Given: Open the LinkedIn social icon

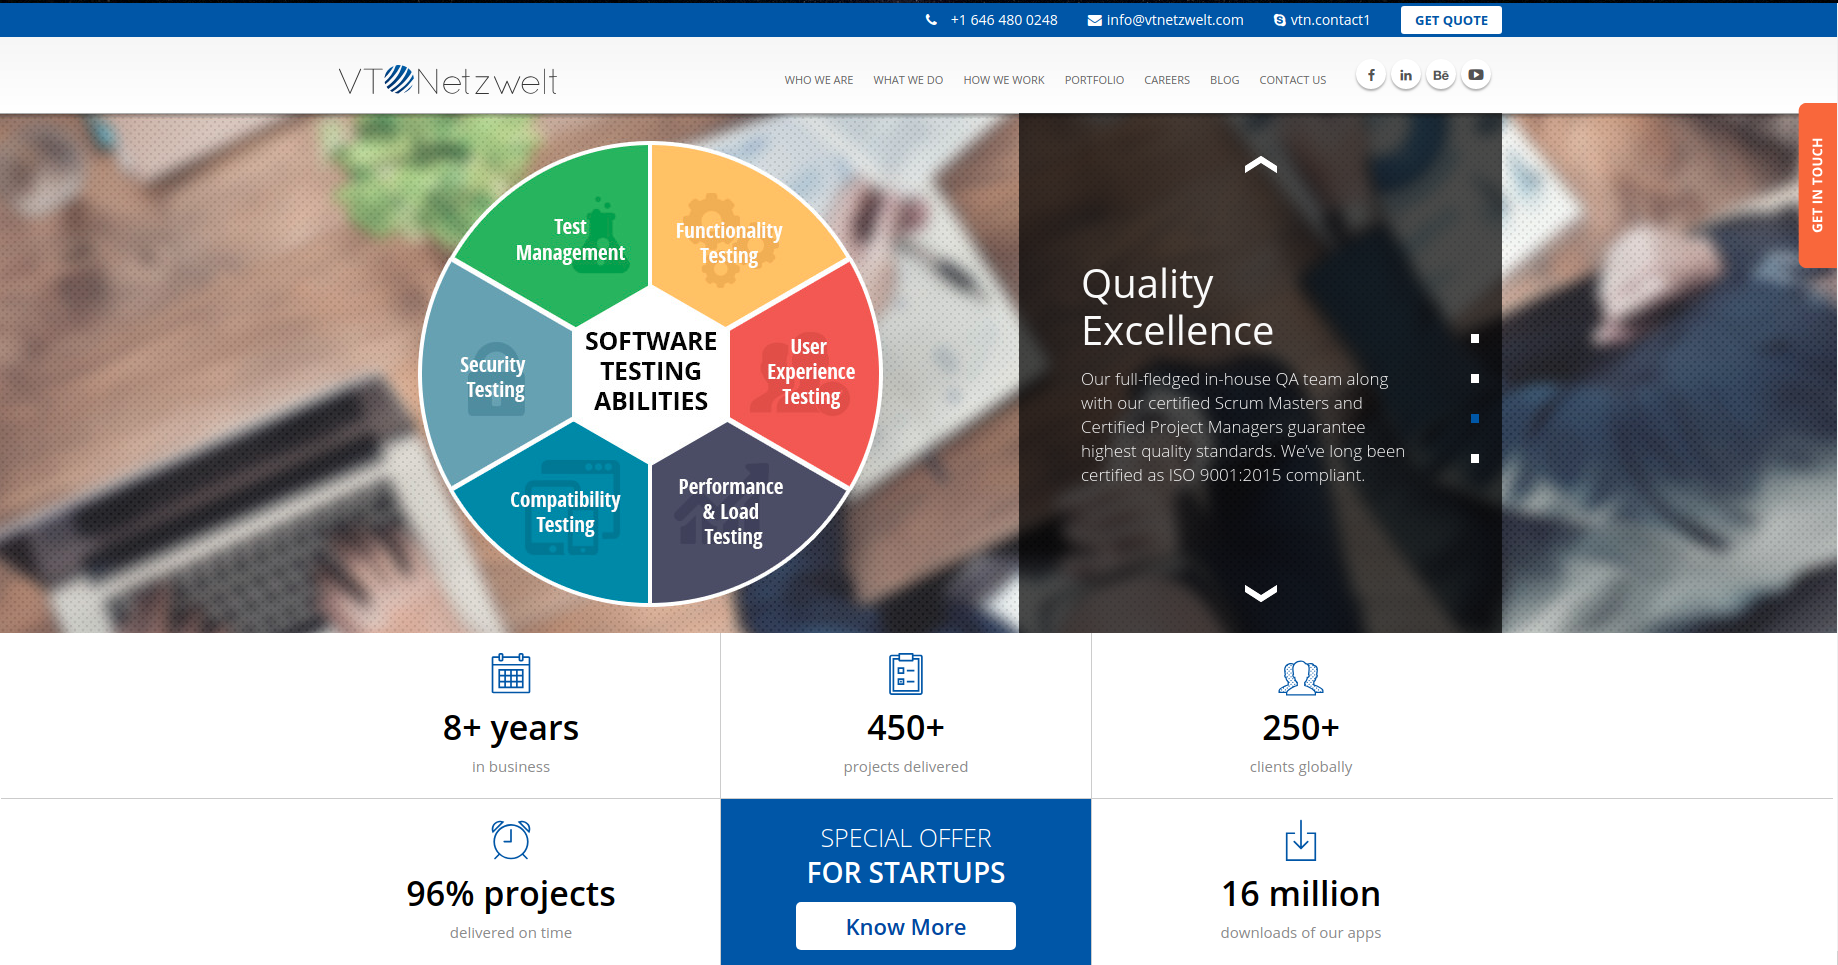Looking at the screenshot, I should coord(1406,75).
